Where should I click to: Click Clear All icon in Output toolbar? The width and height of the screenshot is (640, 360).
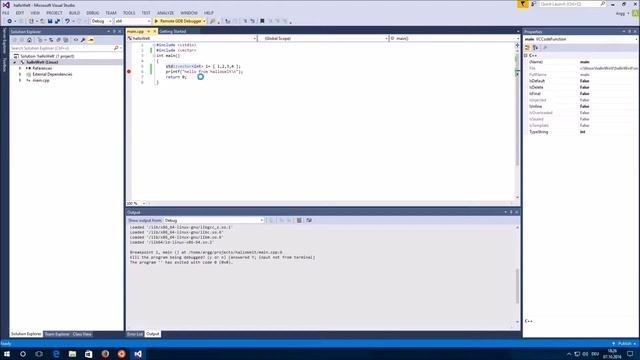pyautogui.click(x=299, y=220)
